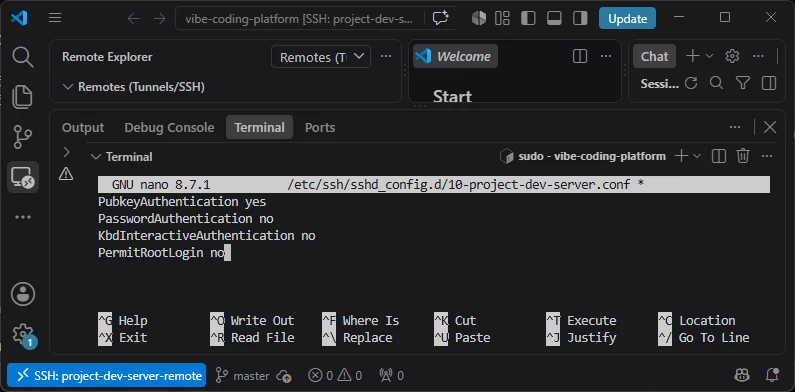Select the Welcome editor tab

coord(455,56)
